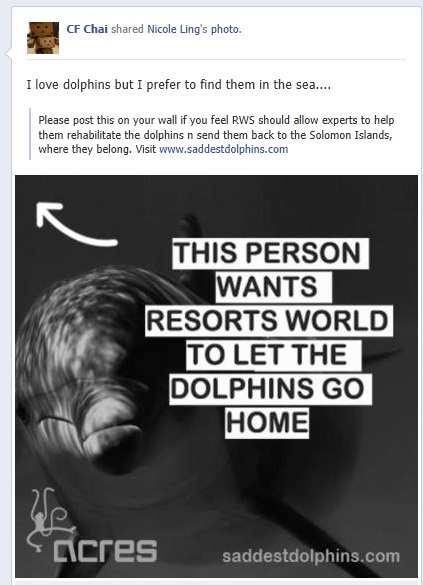Click the word "shared" in the post header
The width and height of the screenshot is (423, 585).
pos(127,29)
